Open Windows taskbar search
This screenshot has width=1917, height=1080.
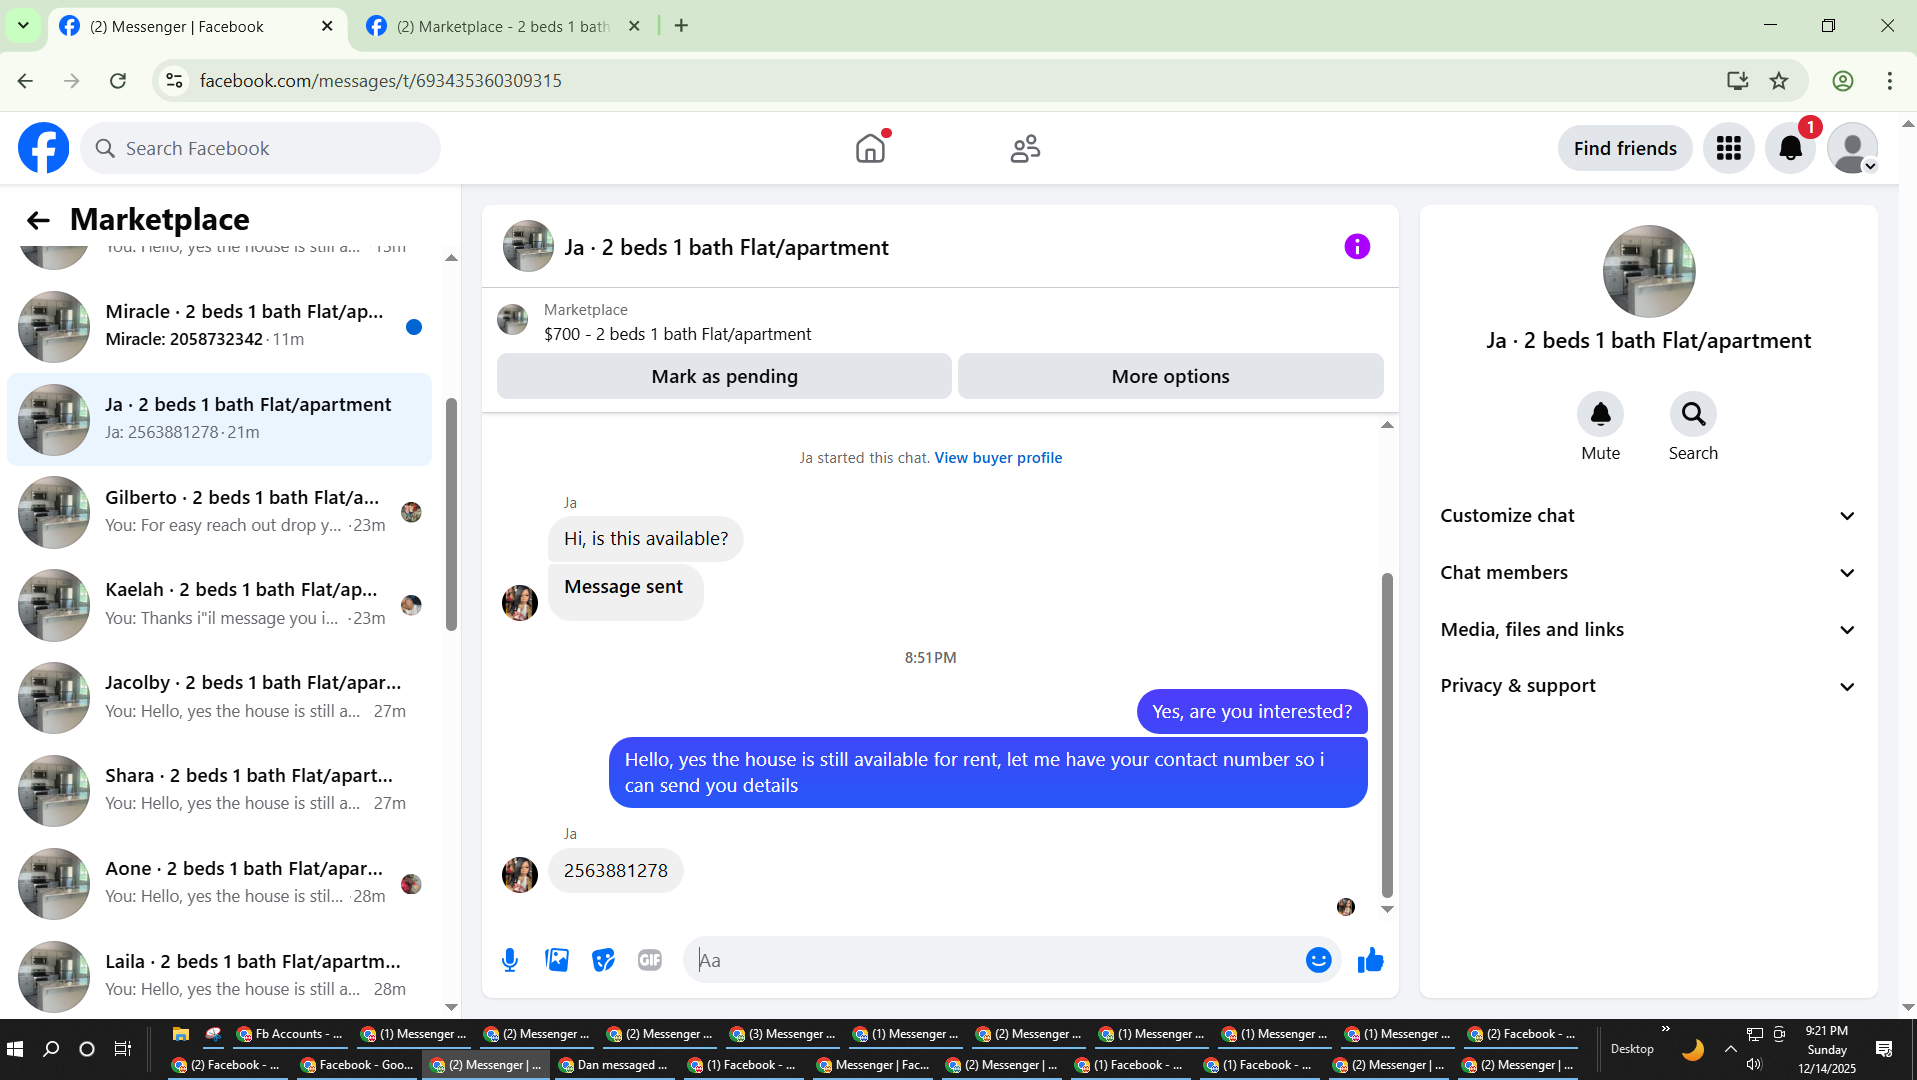tap(51, 1049)
